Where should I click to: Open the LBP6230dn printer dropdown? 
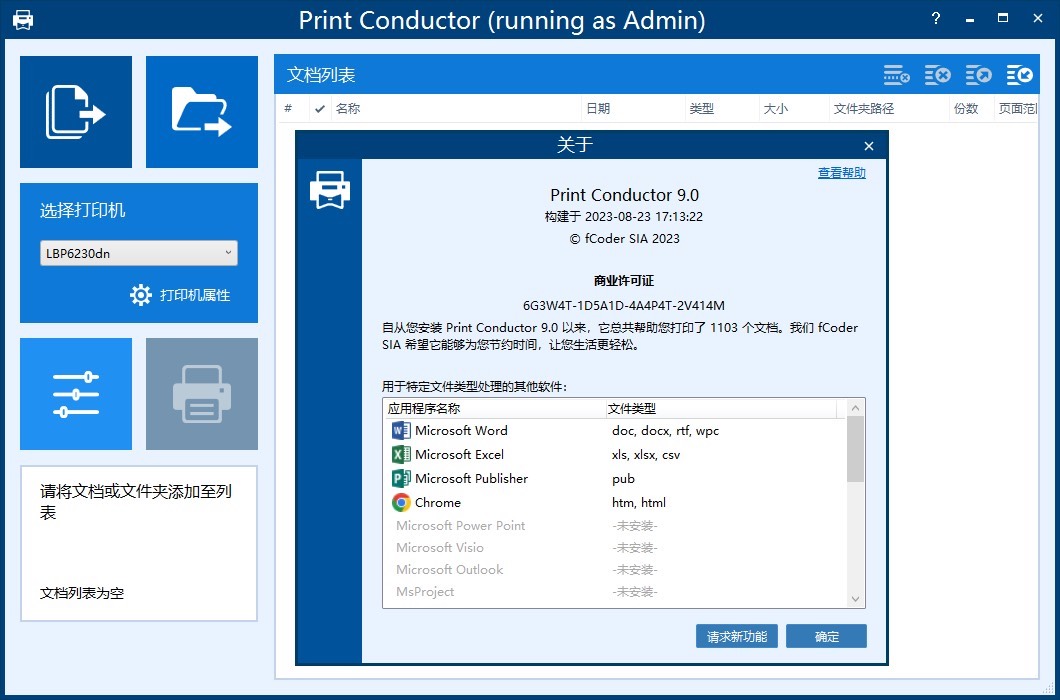click(139, 253)
